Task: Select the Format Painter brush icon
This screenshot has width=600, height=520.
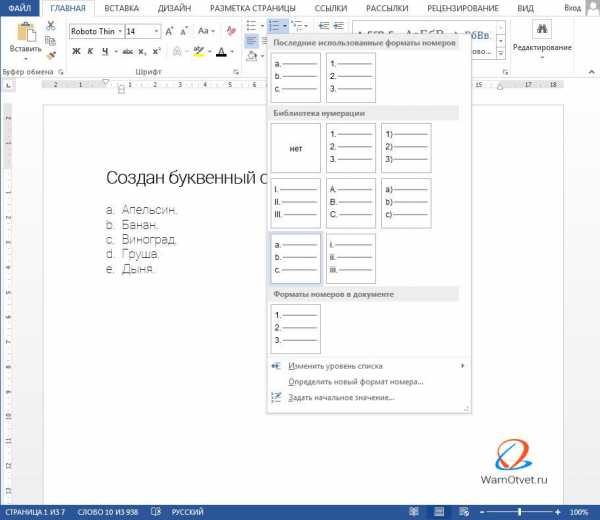Action: point(51,55)
